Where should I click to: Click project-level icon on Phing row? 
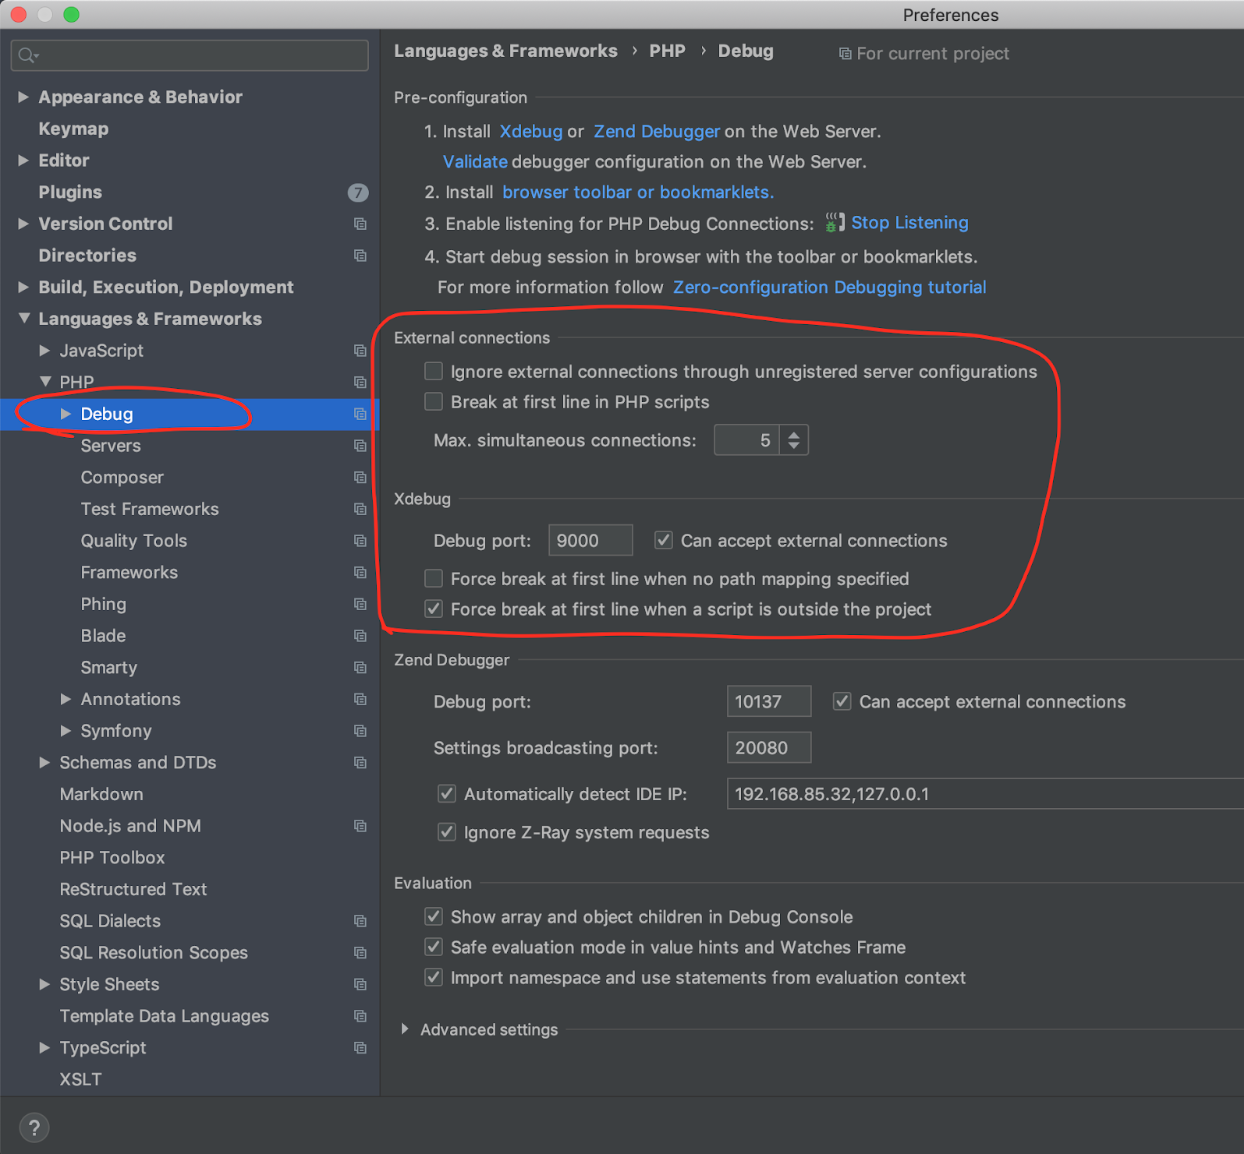360,604
